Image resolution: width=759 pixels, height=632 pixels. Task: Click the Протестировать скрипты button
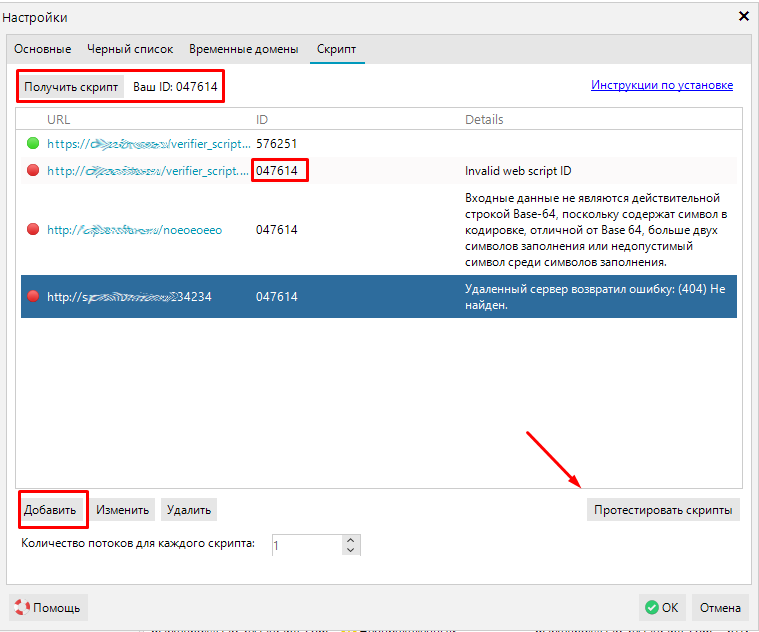pyautogui.click(x=663, y=510)
